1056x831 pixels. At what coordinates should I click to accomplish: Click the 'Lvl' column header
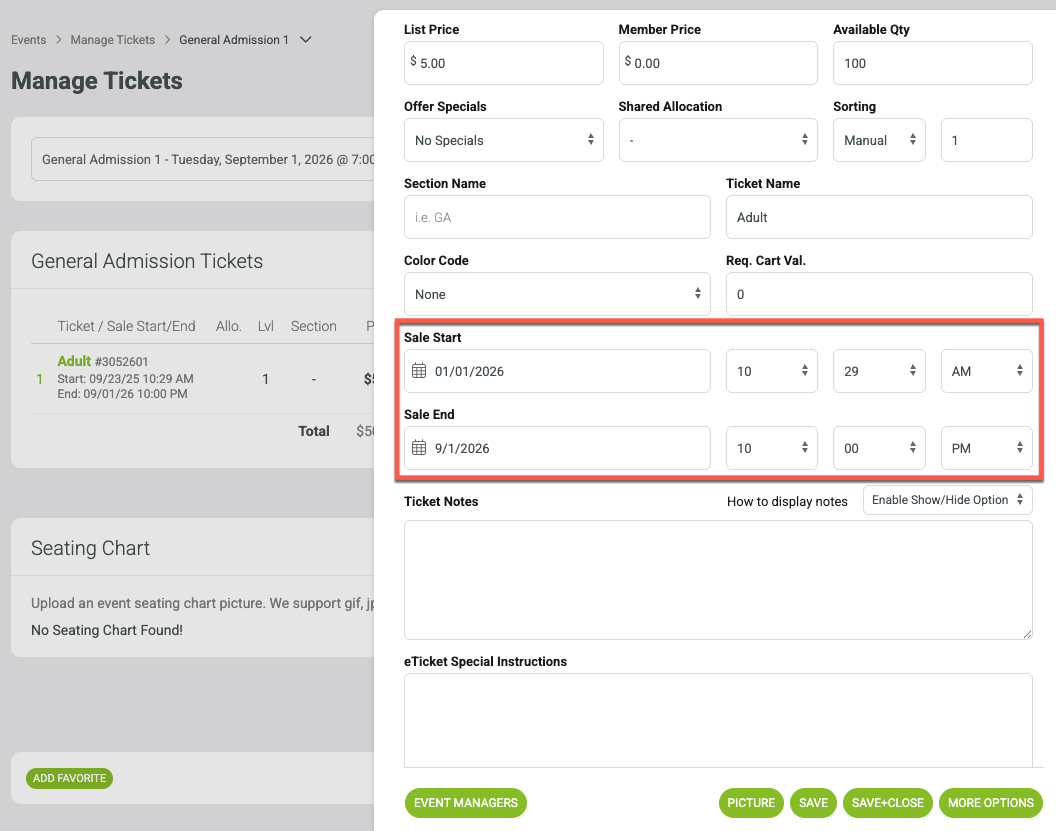tap(265, 326)
